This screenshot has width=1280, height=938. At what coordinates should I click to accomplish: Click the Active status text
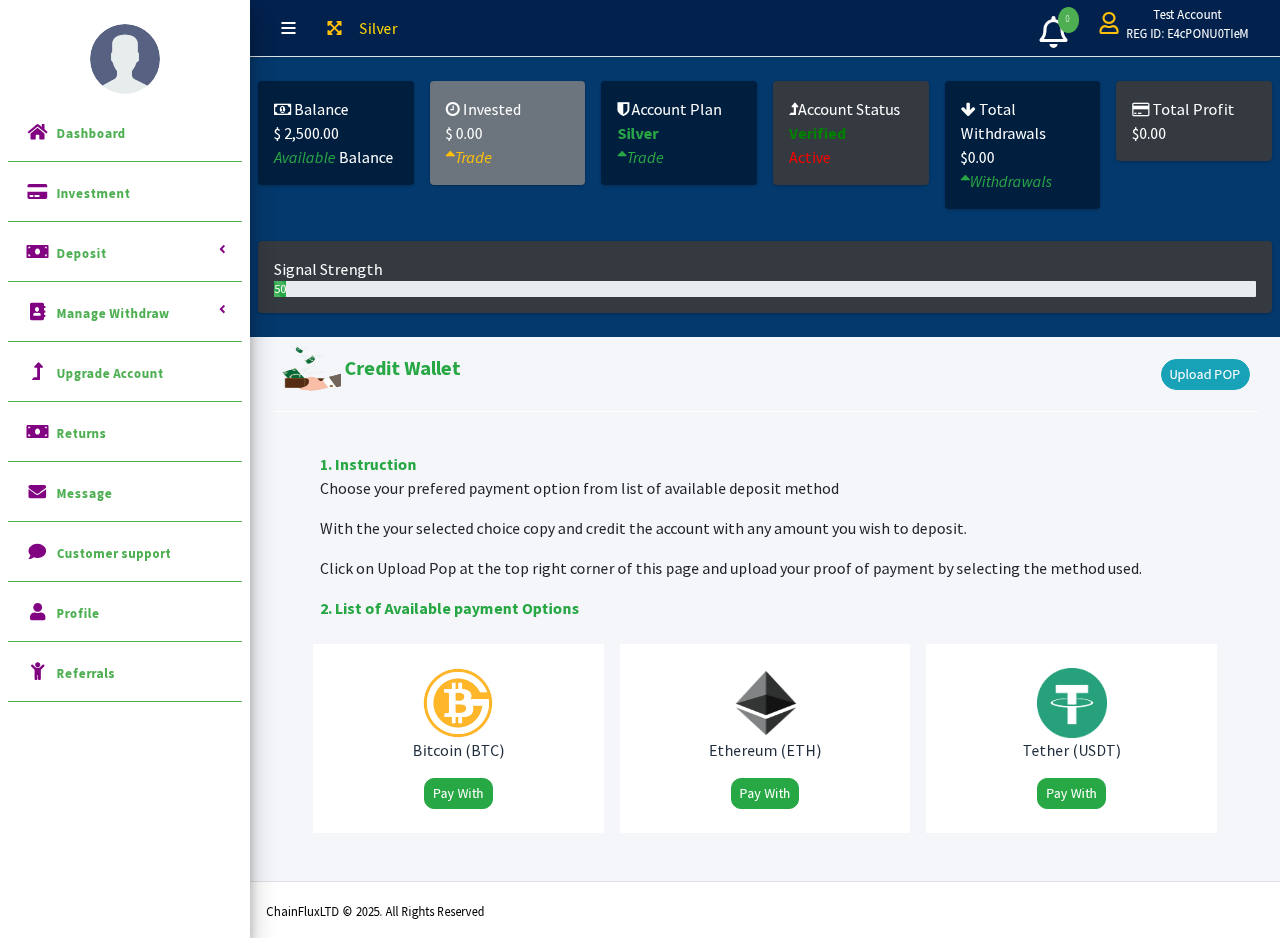point(810,157)
